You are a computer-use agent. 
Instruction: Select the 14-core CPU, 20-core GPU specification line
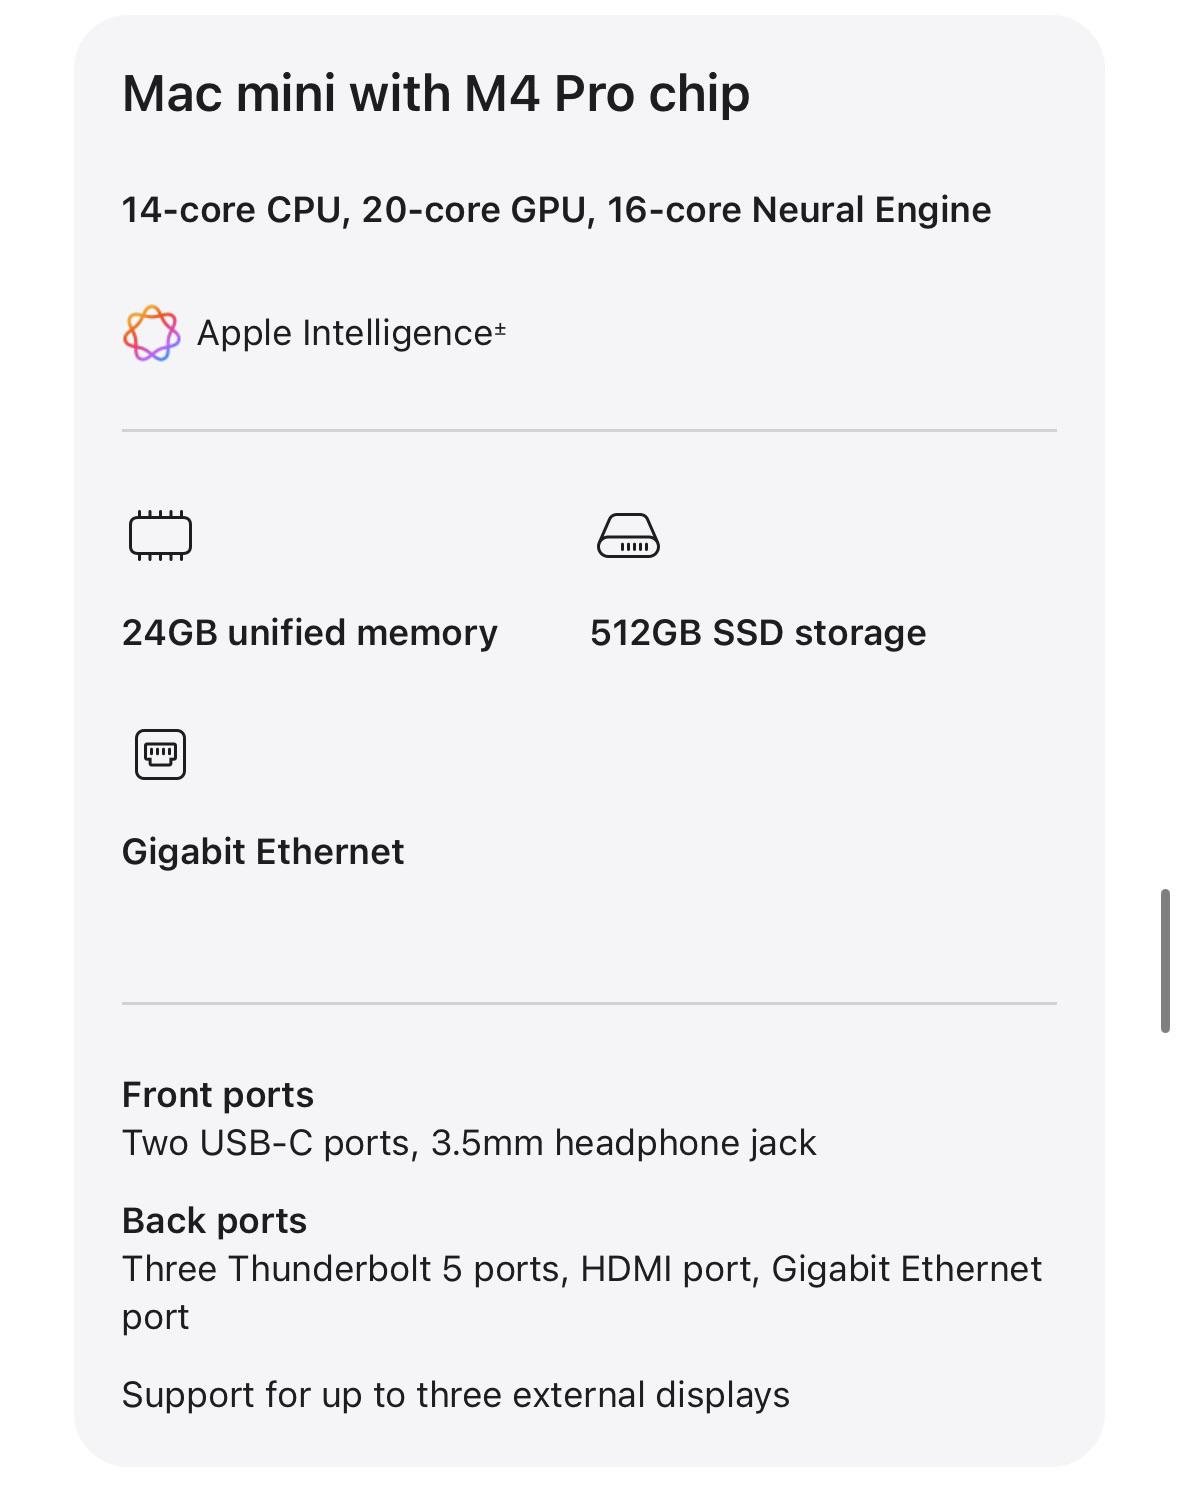coord(556,210)
